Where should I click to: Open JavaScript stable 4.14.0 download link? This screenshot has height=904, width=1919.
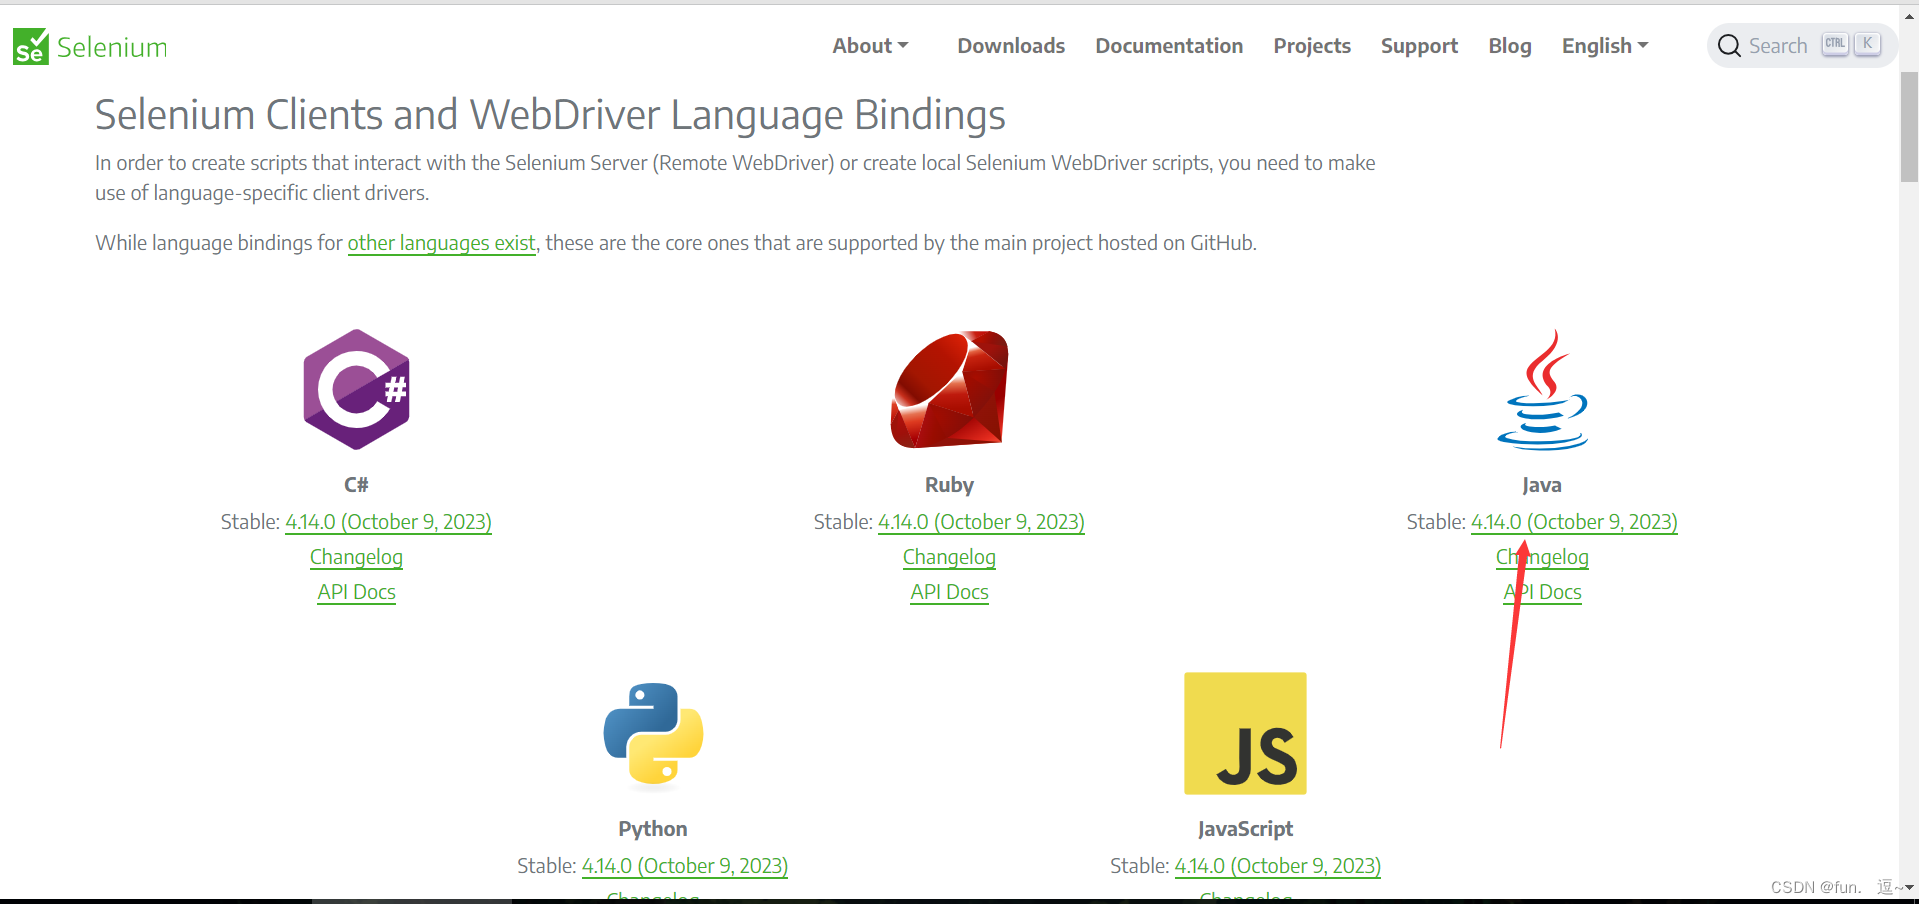[x=1277, y=866]
